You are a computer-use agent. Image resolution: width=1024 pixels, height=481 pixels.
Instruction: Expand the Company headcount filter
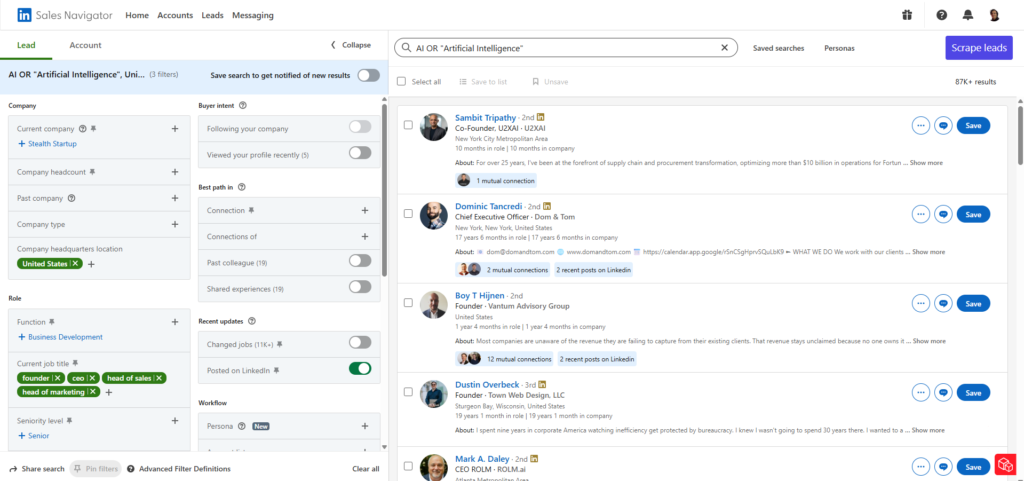point(174,172)
